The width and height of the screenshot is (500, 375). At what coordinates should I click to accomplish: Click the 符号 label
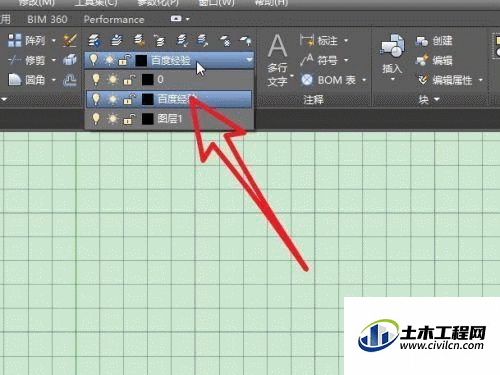tap(328, 60)
